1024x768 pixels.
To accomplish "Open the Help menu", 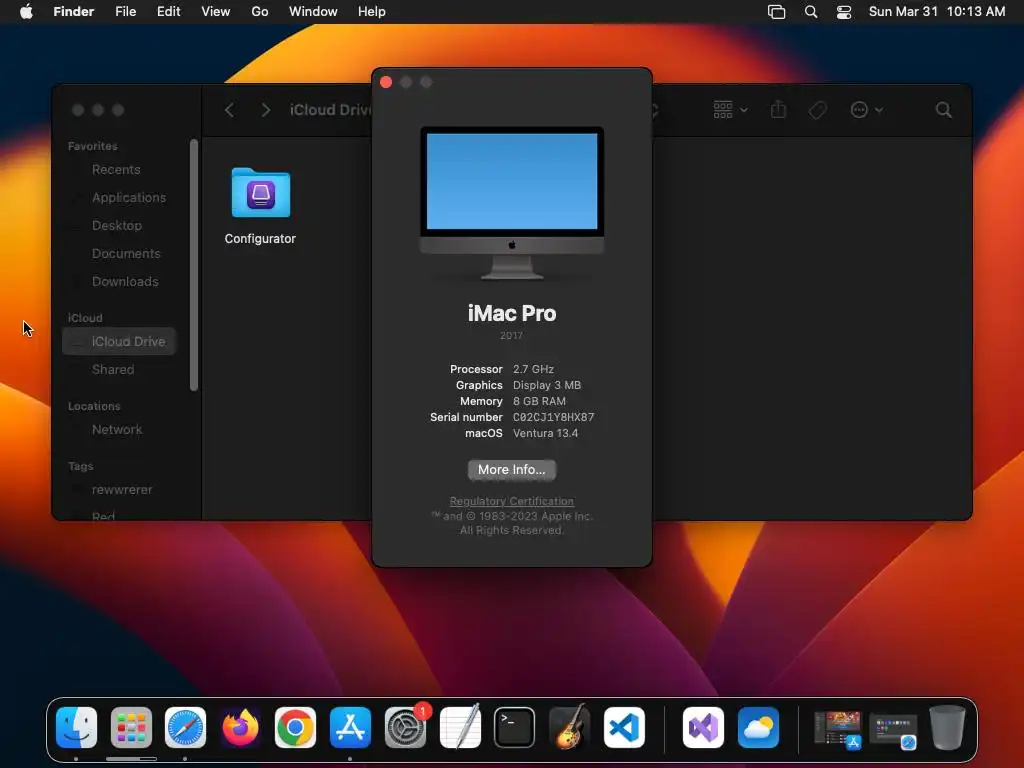I will [x=372, y=12].
